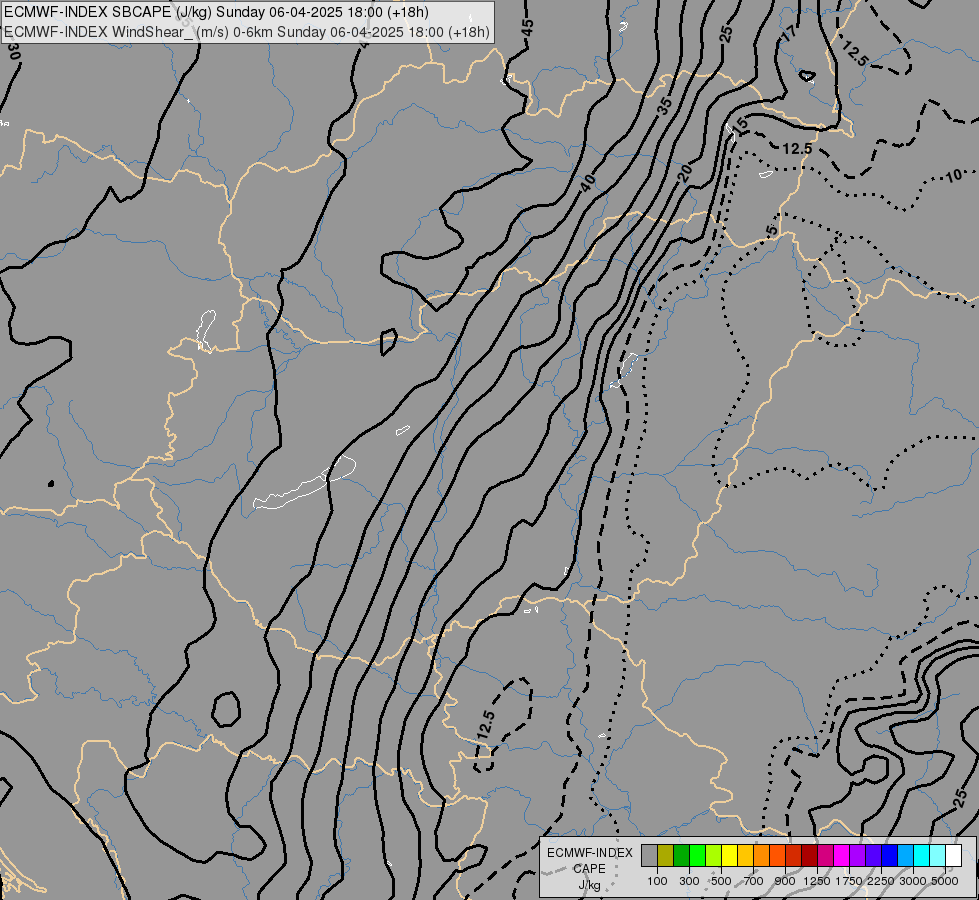Click the white swatch ending the legend

(x=953, y=855)
